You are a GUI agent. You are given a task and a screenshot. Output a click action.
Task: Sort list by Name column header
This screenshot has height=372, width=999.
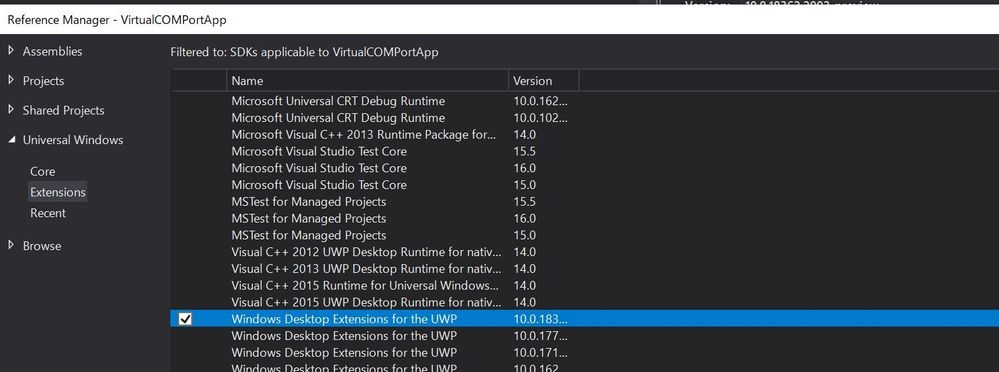point(368,81)
